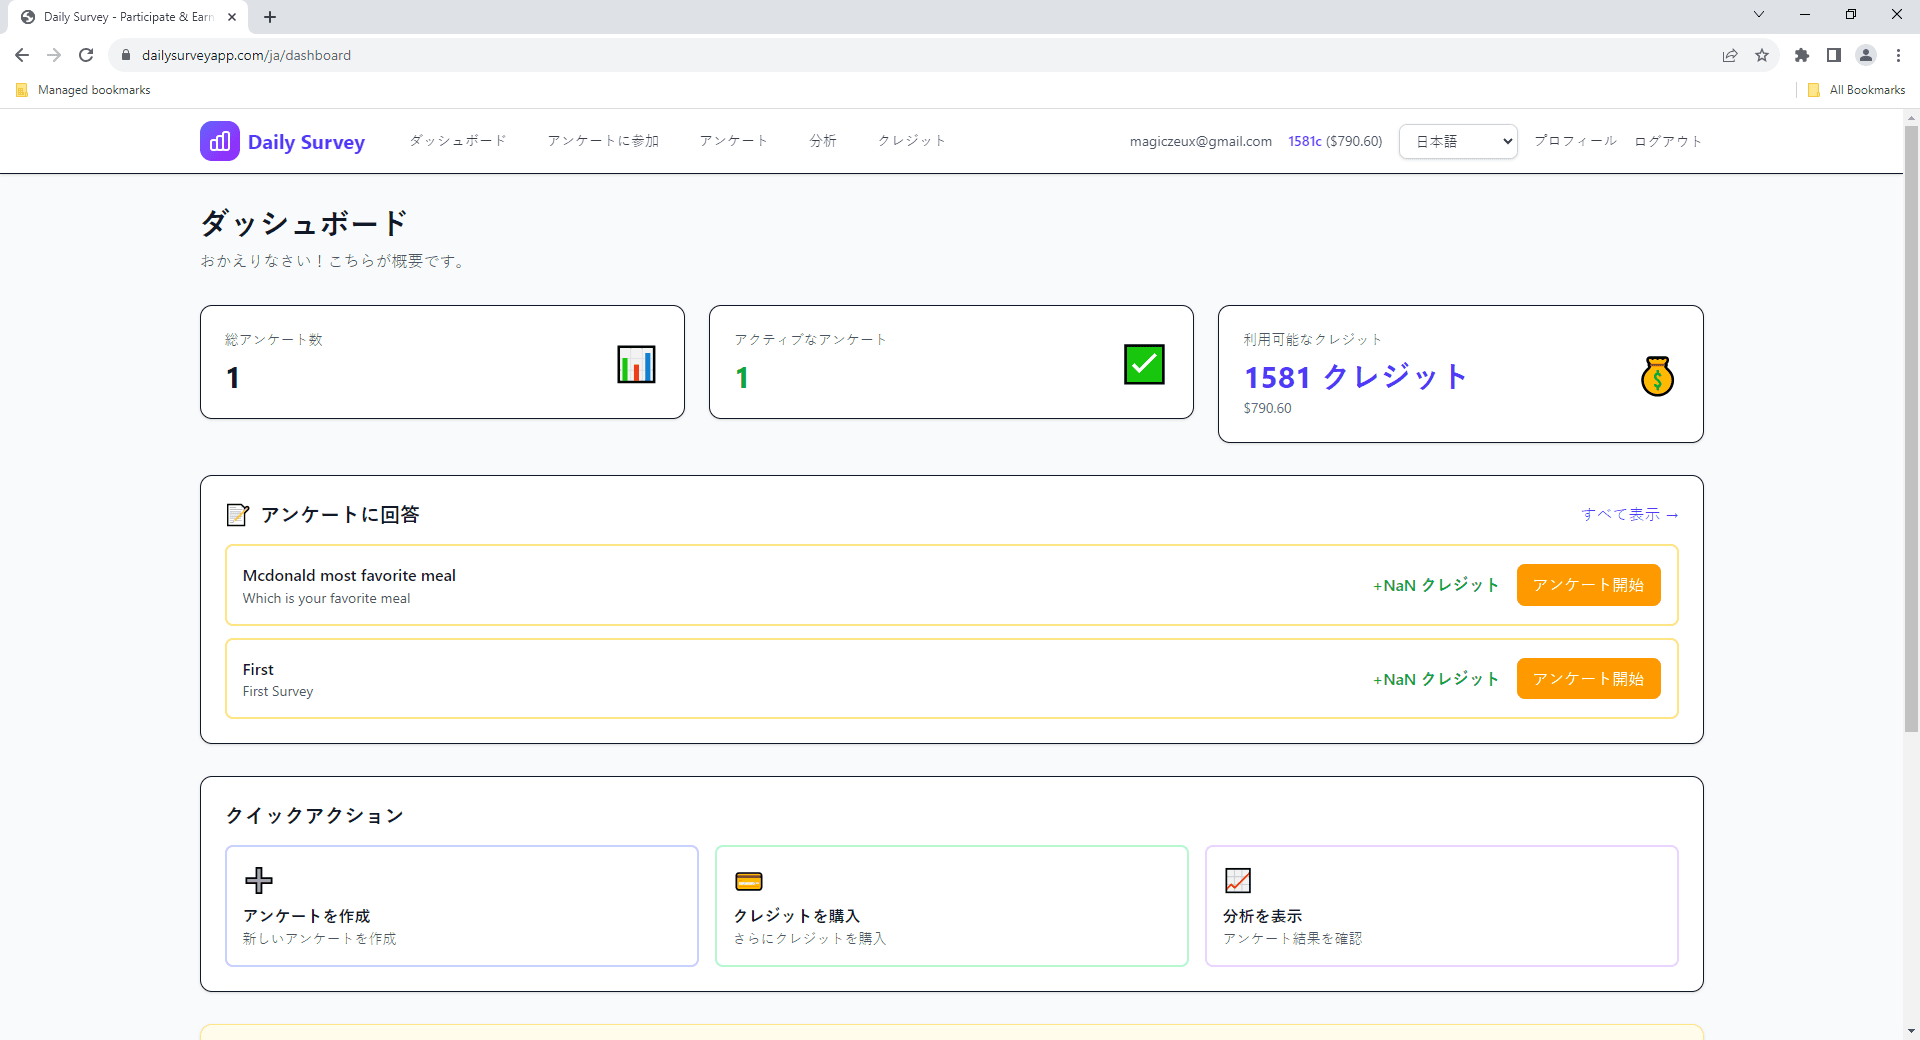Click the memo icon beside アンケートに回答 heading
The image size is (1920, 1040).
point(238,514)
